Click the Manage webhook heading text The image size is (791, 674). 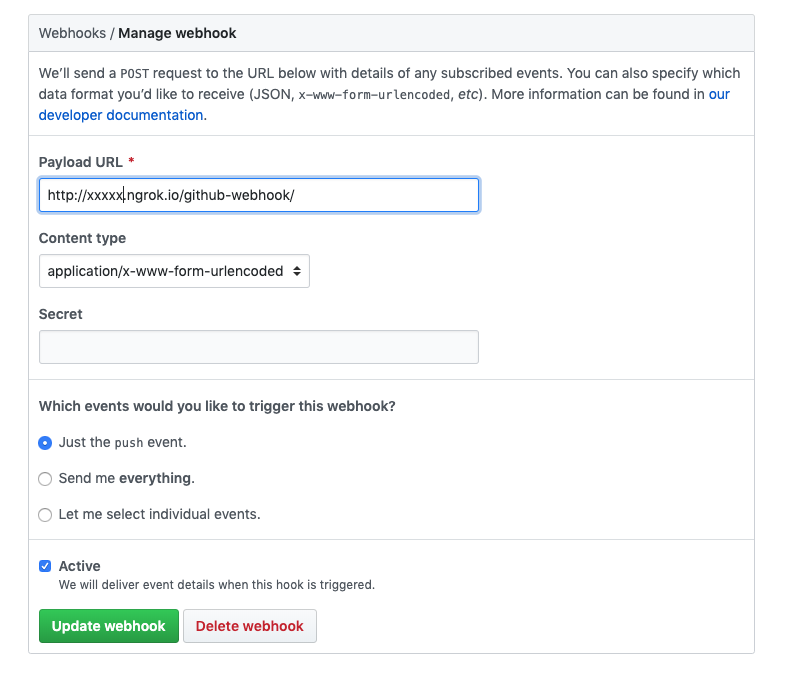(x=177, y=33)
